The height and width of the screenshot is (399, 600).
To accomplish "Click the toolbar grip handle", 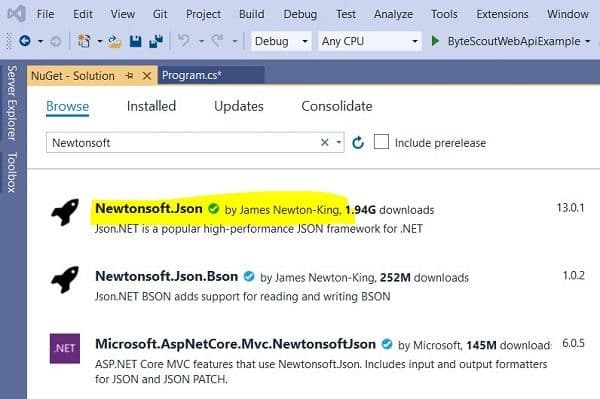I will (x=9, y=41).
